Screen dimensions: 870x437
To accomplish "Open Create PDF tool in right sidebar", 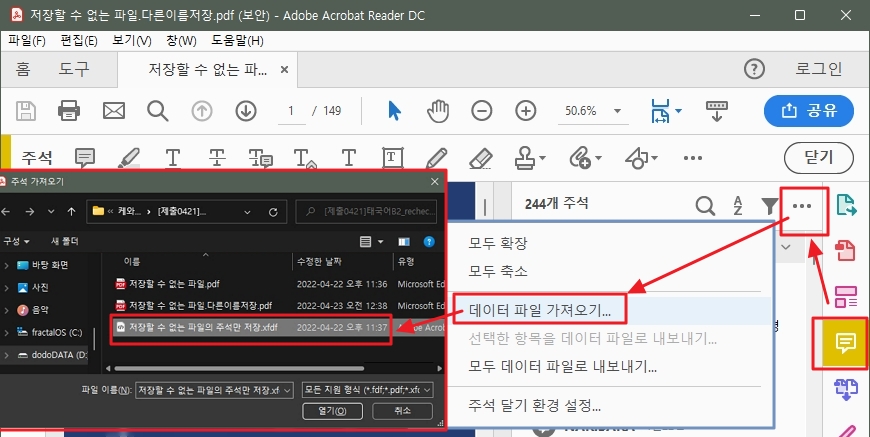I will point(846,250).
